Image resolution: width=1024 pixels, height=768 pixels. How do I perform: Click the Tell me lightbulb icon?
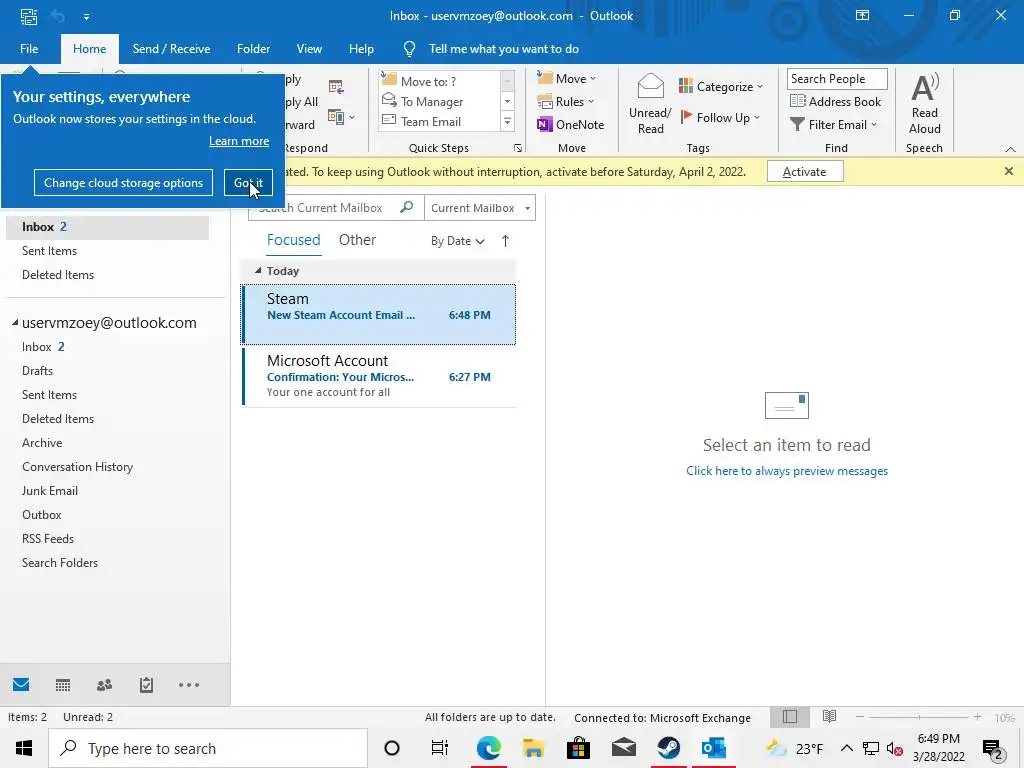tap(409, 49)
